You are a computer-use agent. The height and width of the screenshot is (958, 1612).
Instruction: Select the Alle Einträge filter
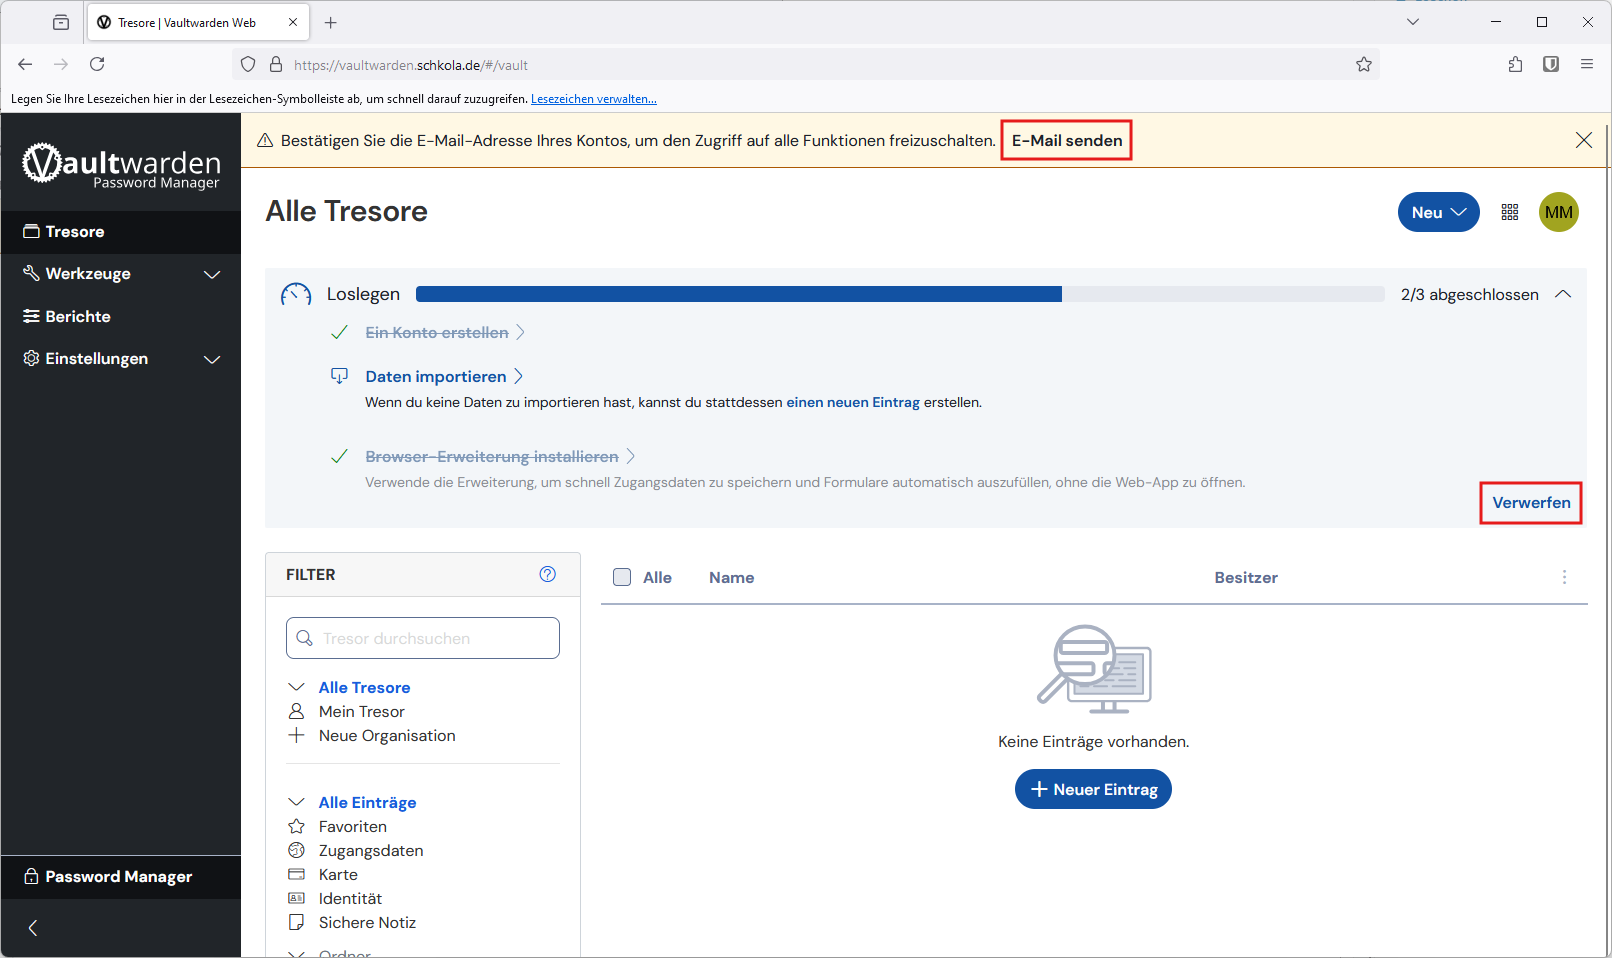pos(368,803)
